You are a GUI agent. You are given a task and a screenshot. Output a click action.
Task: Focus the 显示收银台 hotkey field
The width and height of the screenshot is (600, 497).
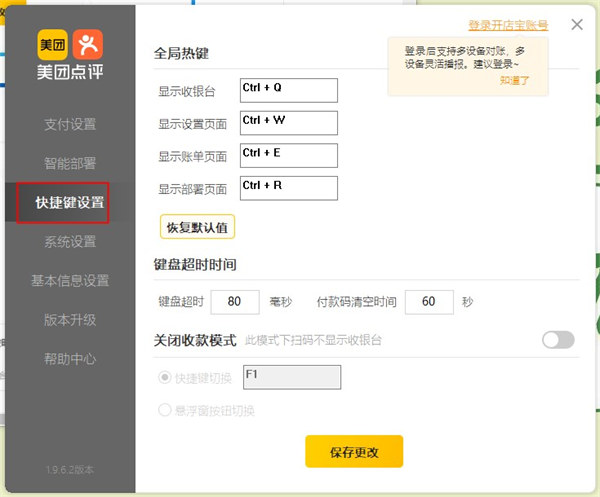(x=289, y=90)
